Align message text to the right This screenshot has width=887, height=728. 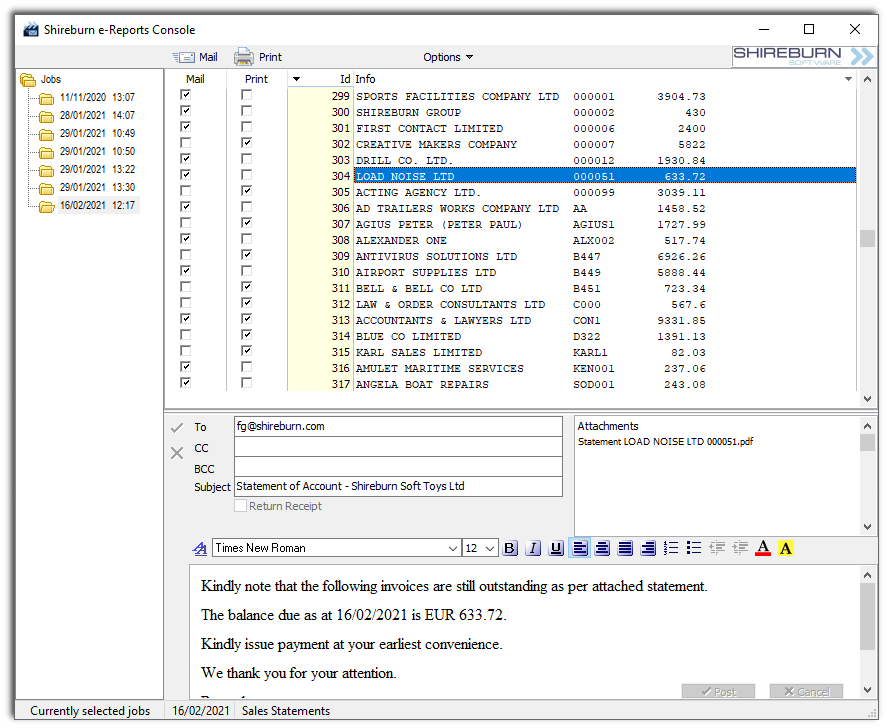pyautogui.click(x=648, y=548)
